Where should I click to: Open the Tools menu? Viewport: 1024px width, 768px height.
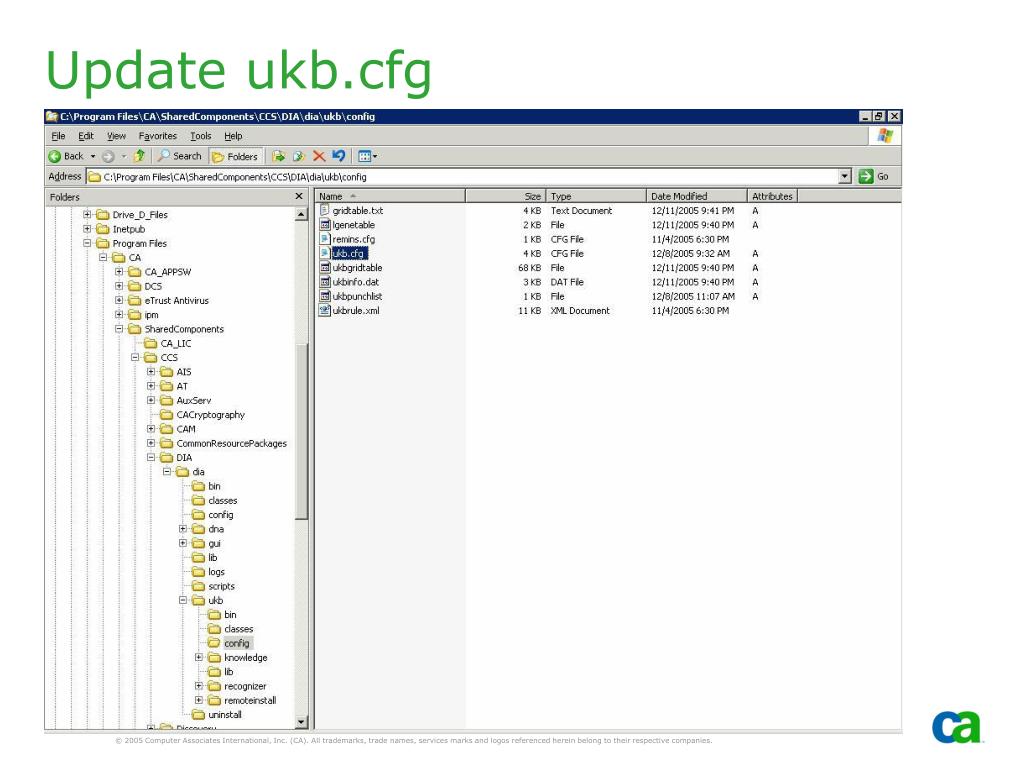[x=200, y=136]
